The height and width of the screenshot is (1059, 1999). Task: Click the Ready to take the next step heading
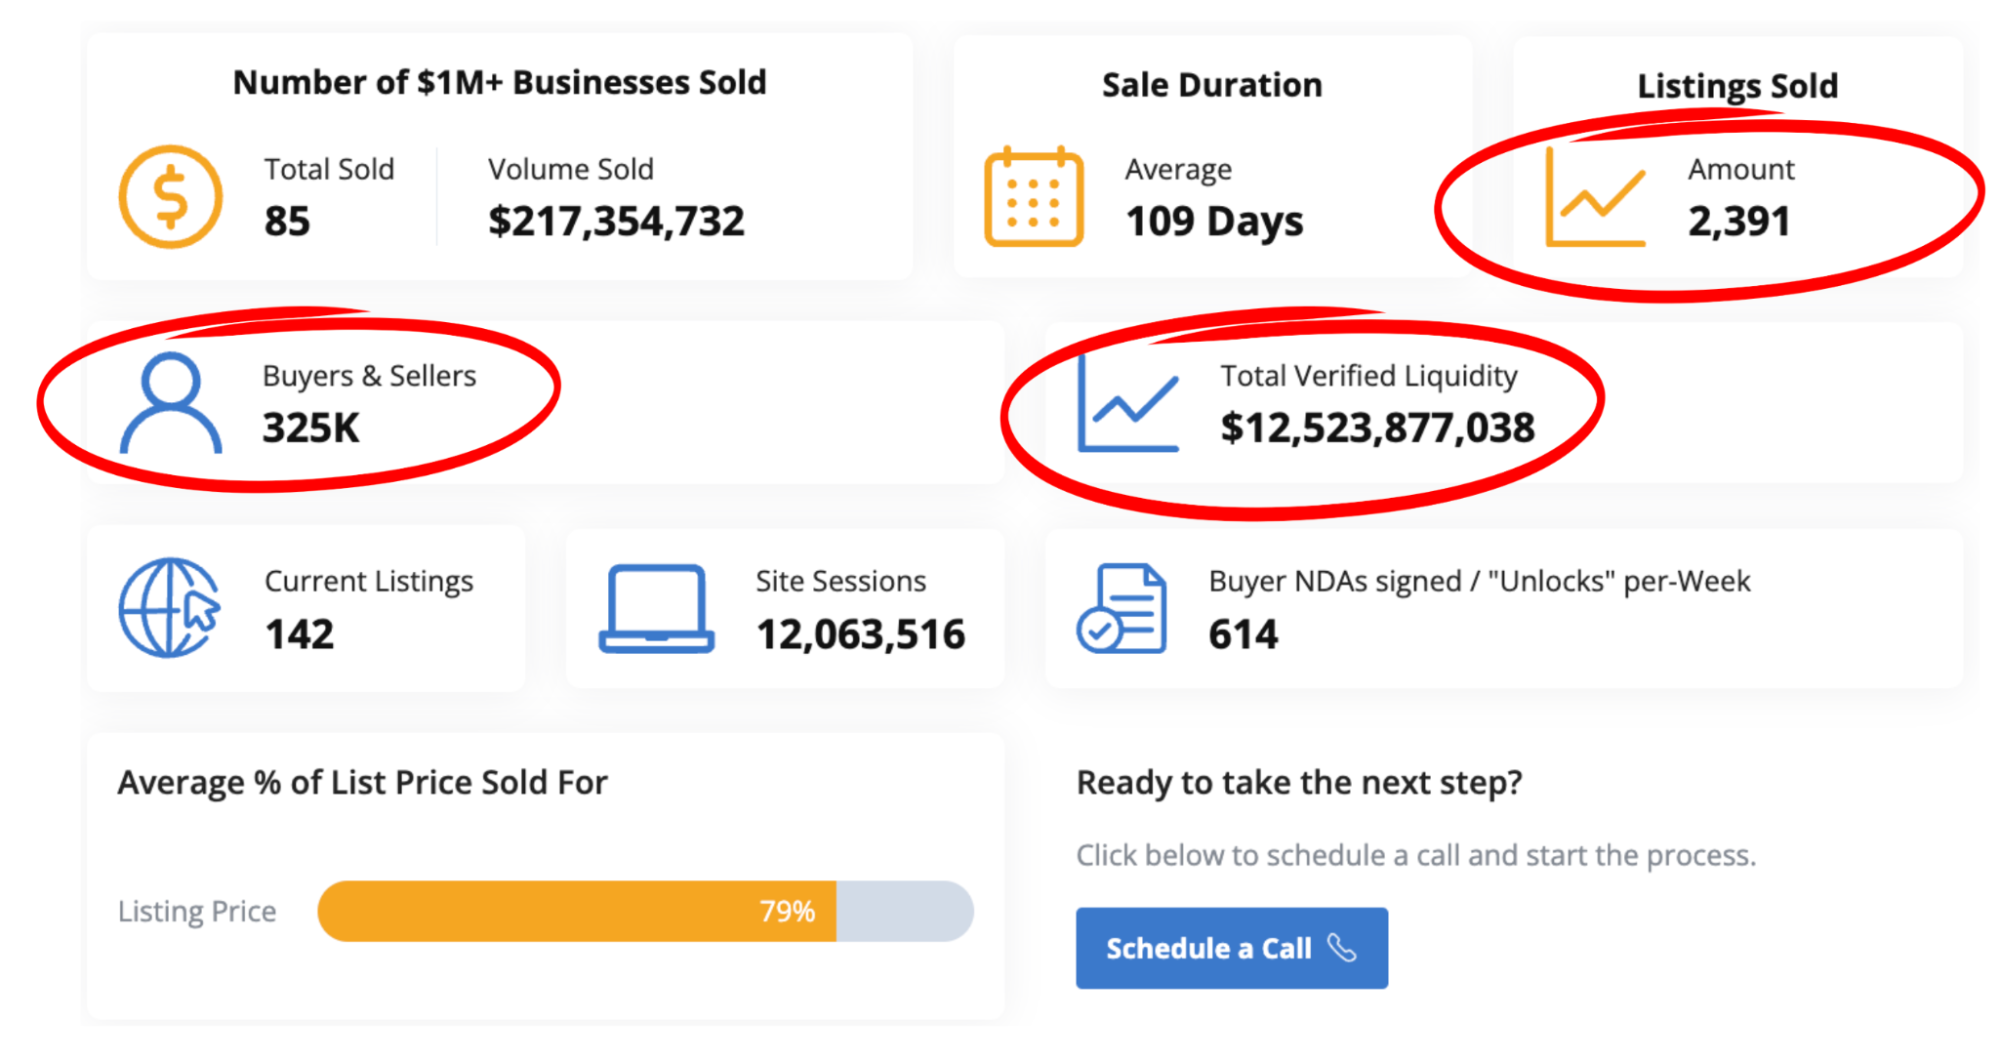tap(1299, 783)
